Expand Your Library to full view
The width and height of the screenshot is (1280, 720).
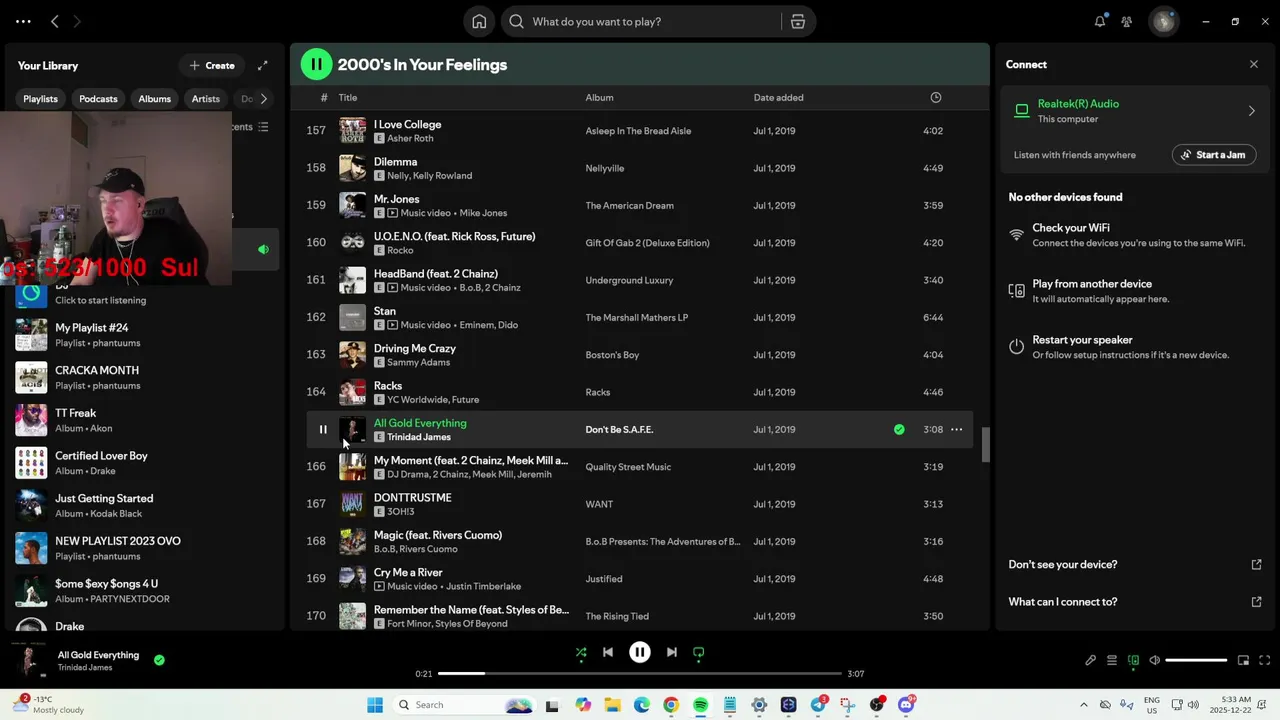pyautogui.click(x=263, y=65)
